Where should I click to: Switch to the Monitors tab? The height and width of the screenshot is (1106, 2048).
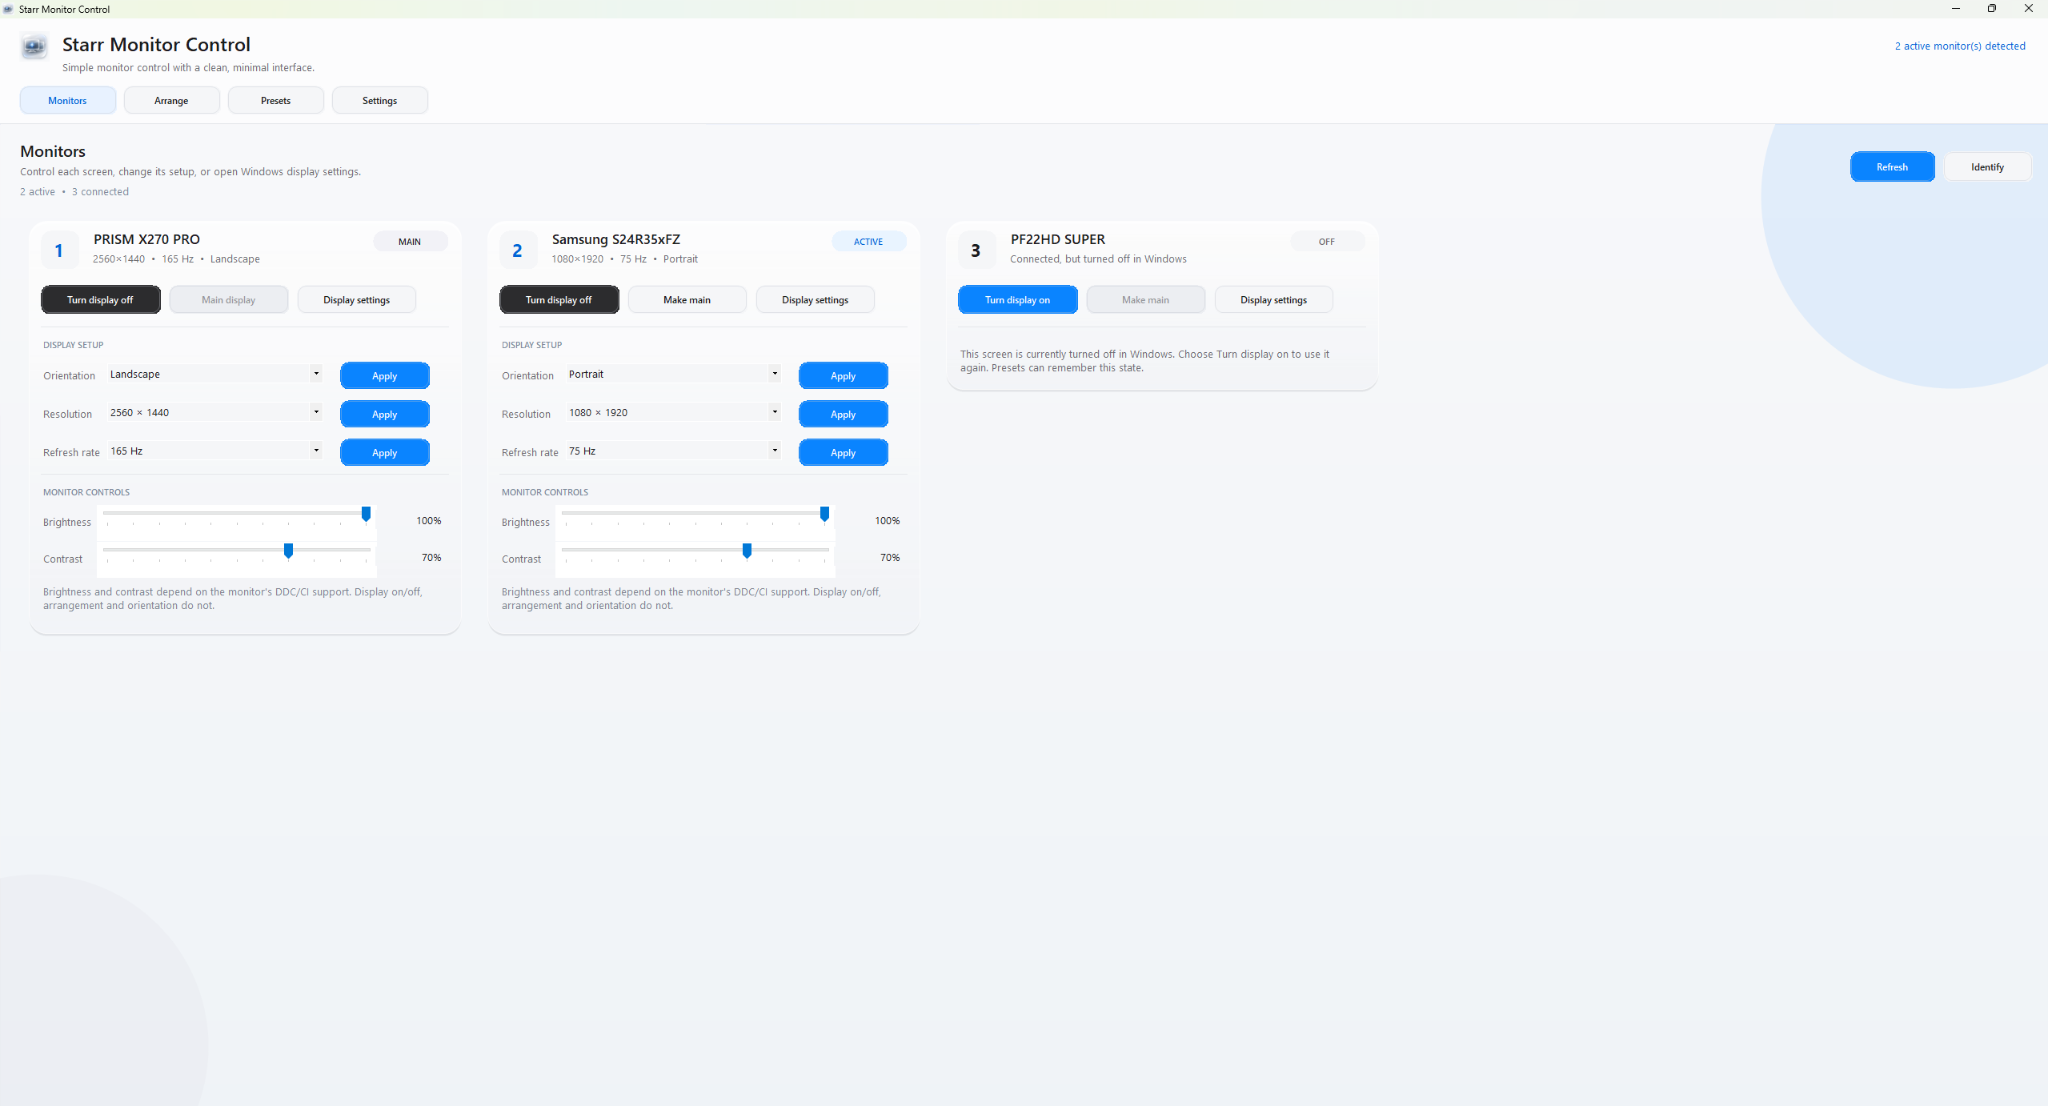pyautogui.click(x=68, y=100)
